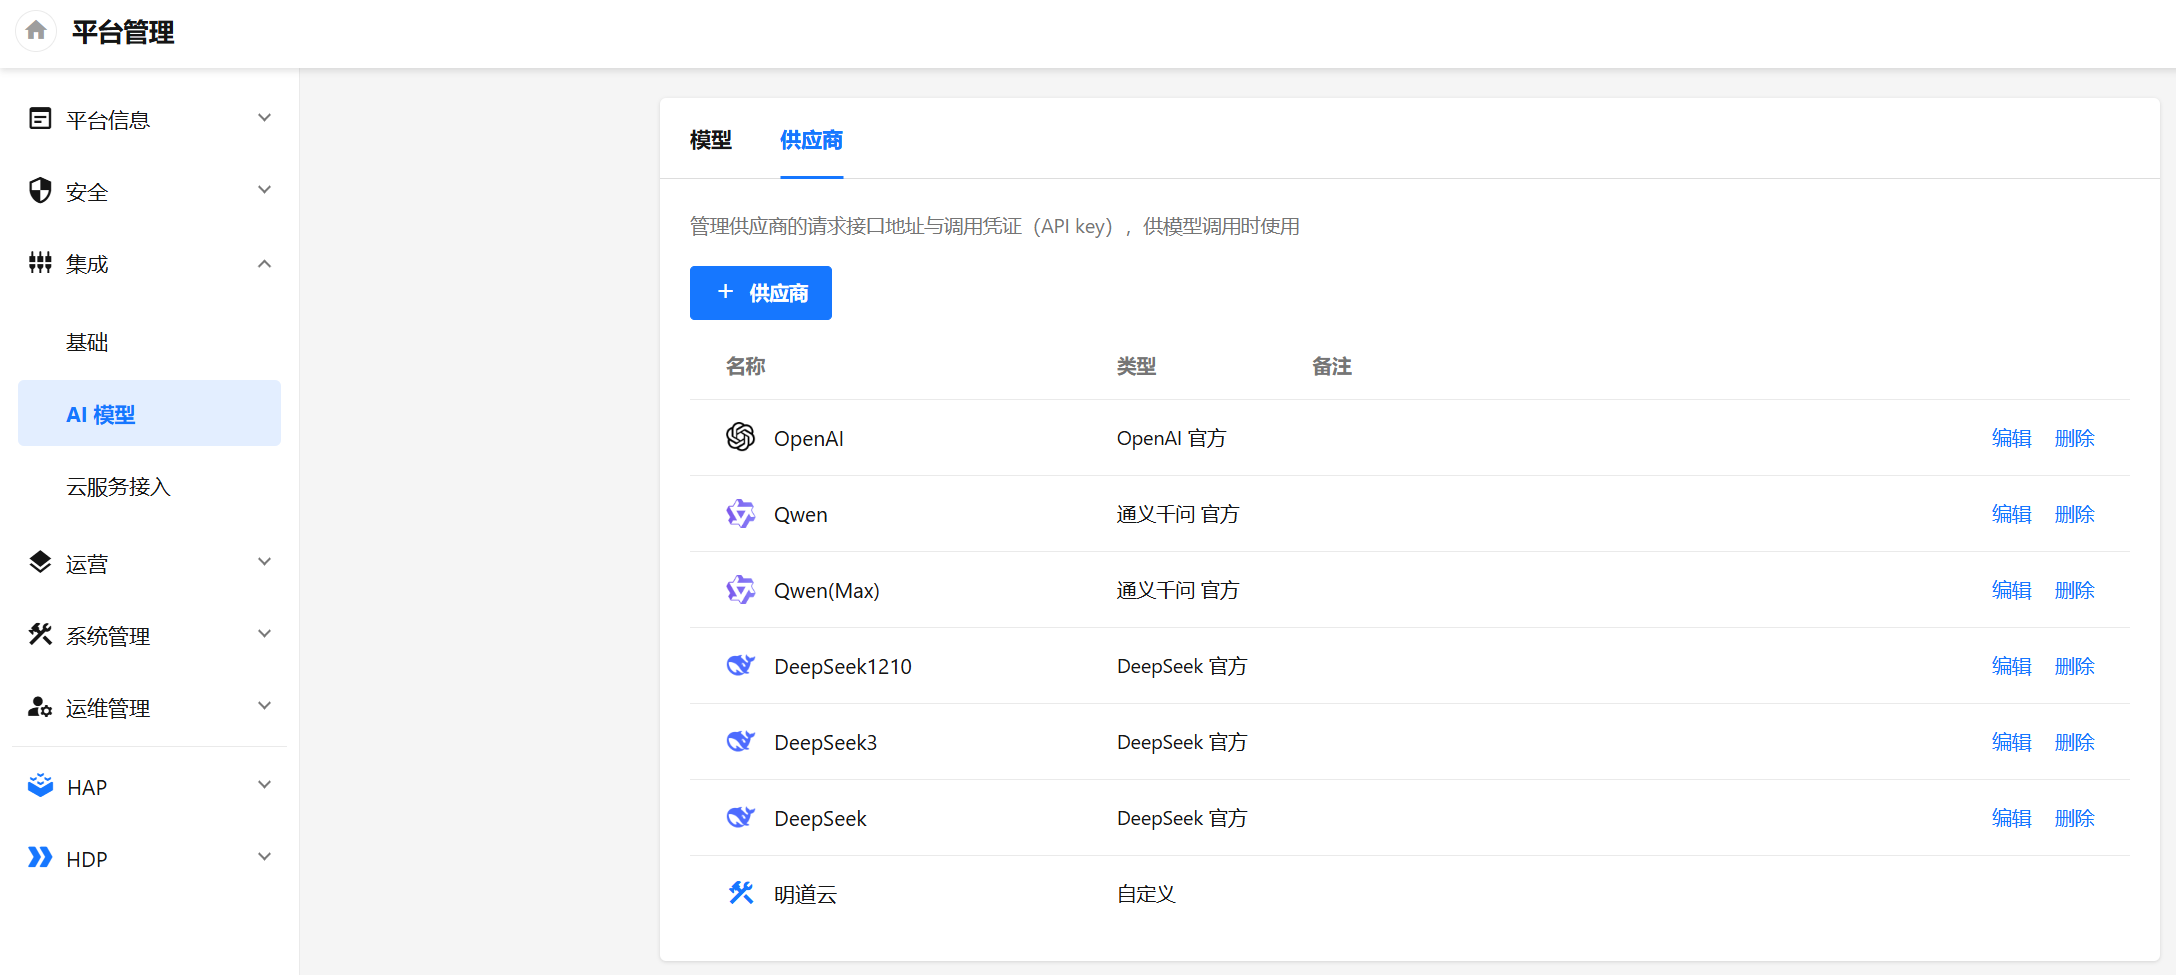2176x975 pixels.
Task: Click the 运维管理 user-gear icon
Action: [x=40, y=707]
